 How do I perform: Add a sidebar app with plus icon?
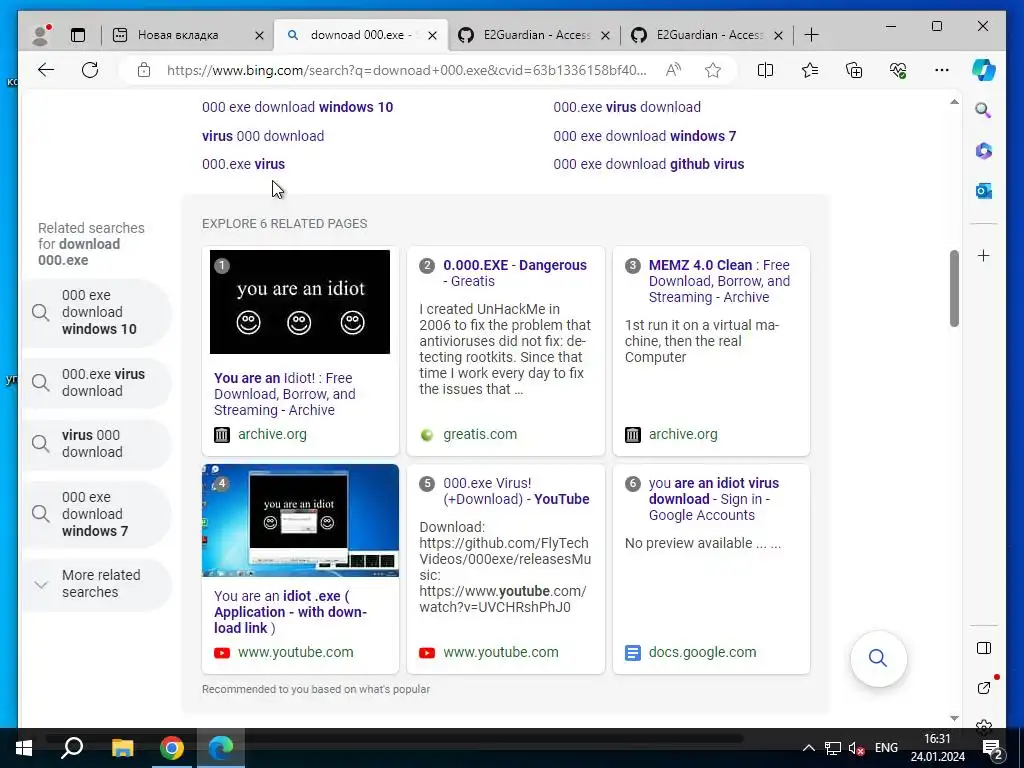[984, 255]
